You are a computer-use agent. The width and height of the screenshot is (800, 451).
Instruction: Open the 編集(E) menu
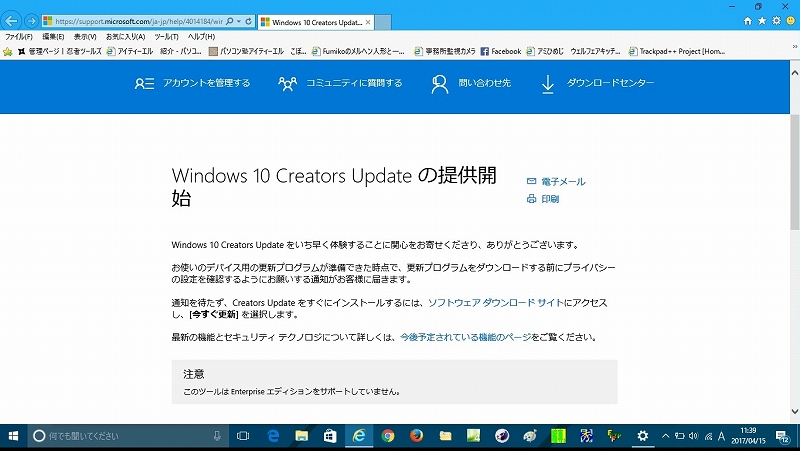(x=53, y=37)
